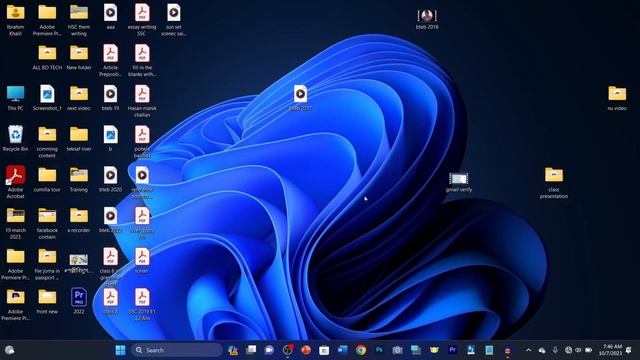Select the front new folder
Image resolution: width=640 pixels, height=360 pixels.
pos(47,301)
